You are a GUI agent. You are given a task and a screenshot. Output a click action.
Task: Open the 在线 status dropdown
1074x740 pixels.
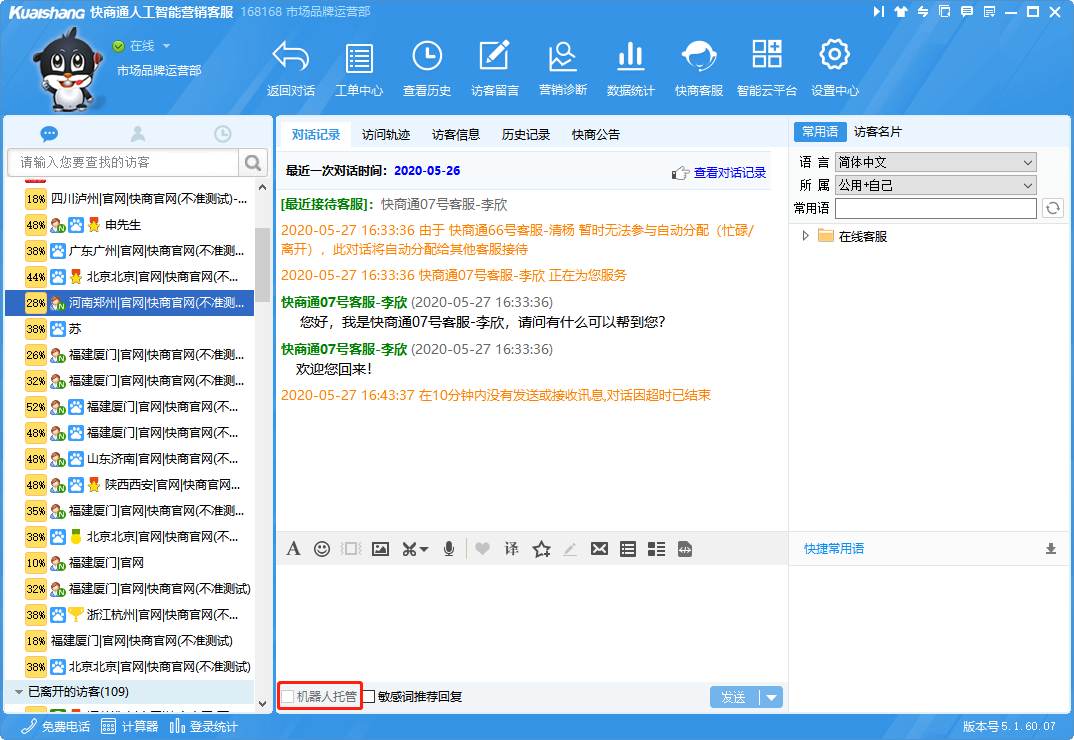pos(166,46)
